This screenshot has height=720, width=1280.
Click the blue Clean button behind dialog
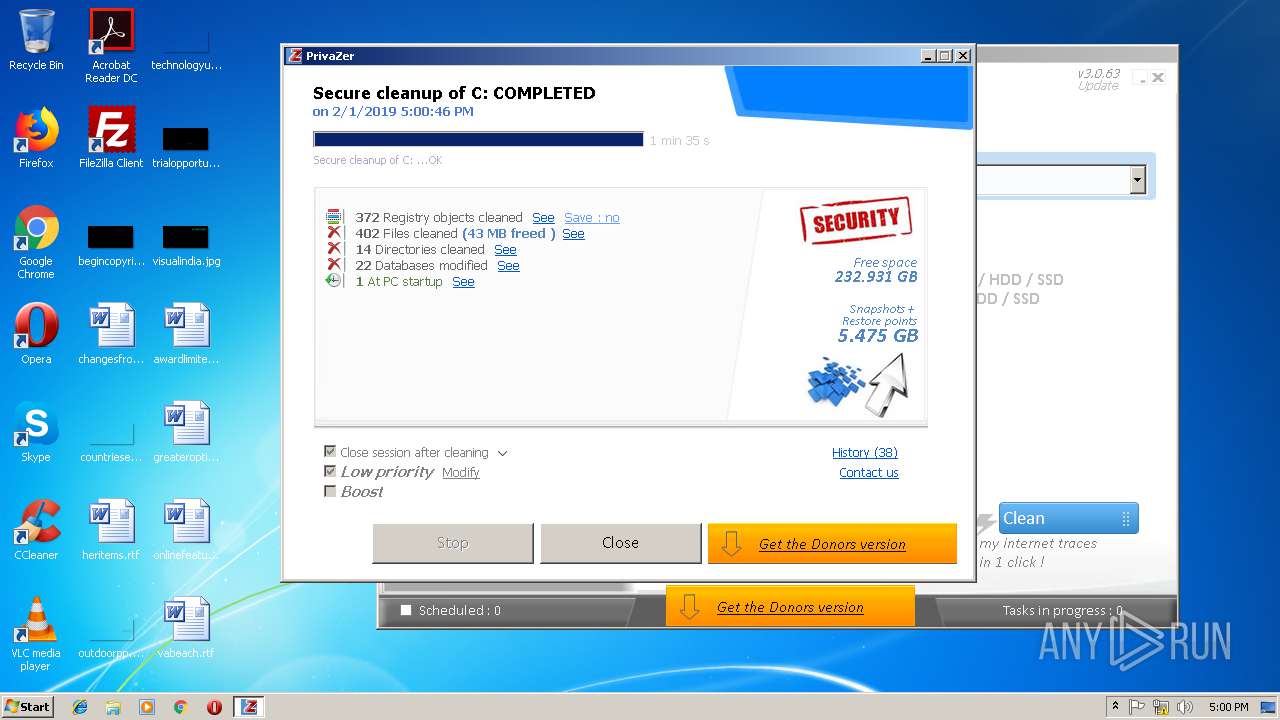[1068, 518]
